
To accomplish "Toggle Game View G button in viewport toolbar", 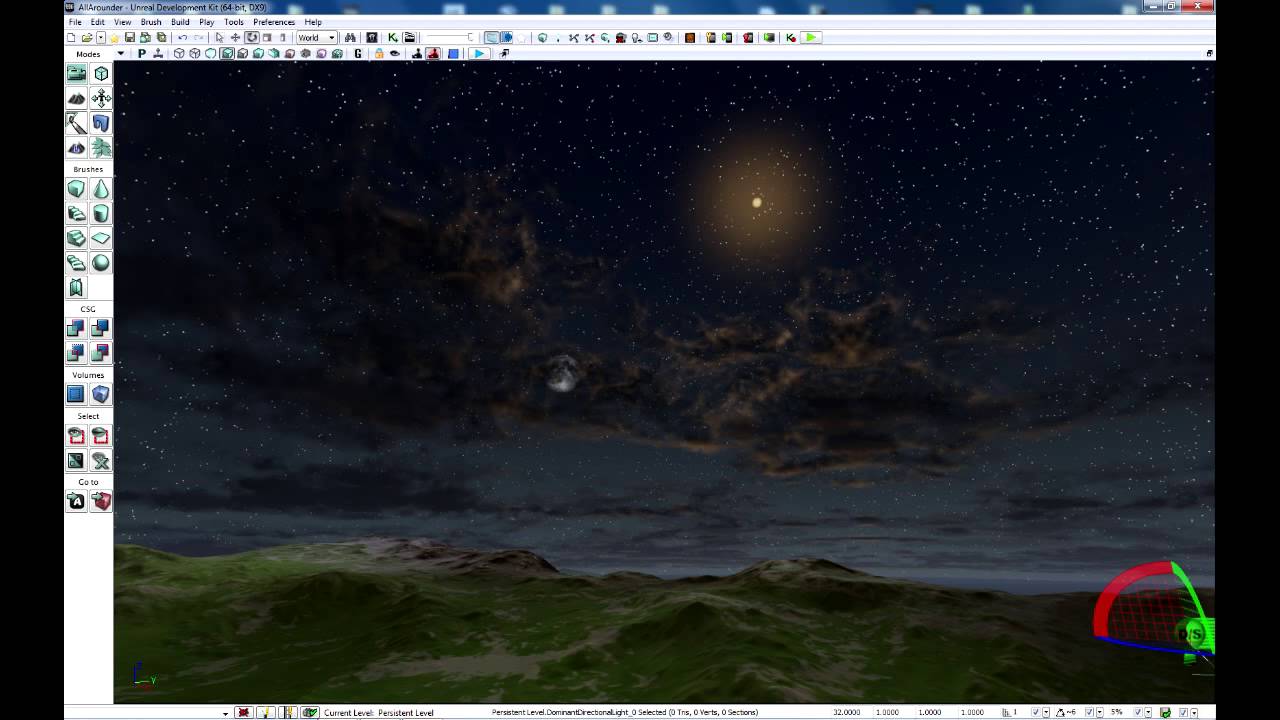I will tap(358, 54).
